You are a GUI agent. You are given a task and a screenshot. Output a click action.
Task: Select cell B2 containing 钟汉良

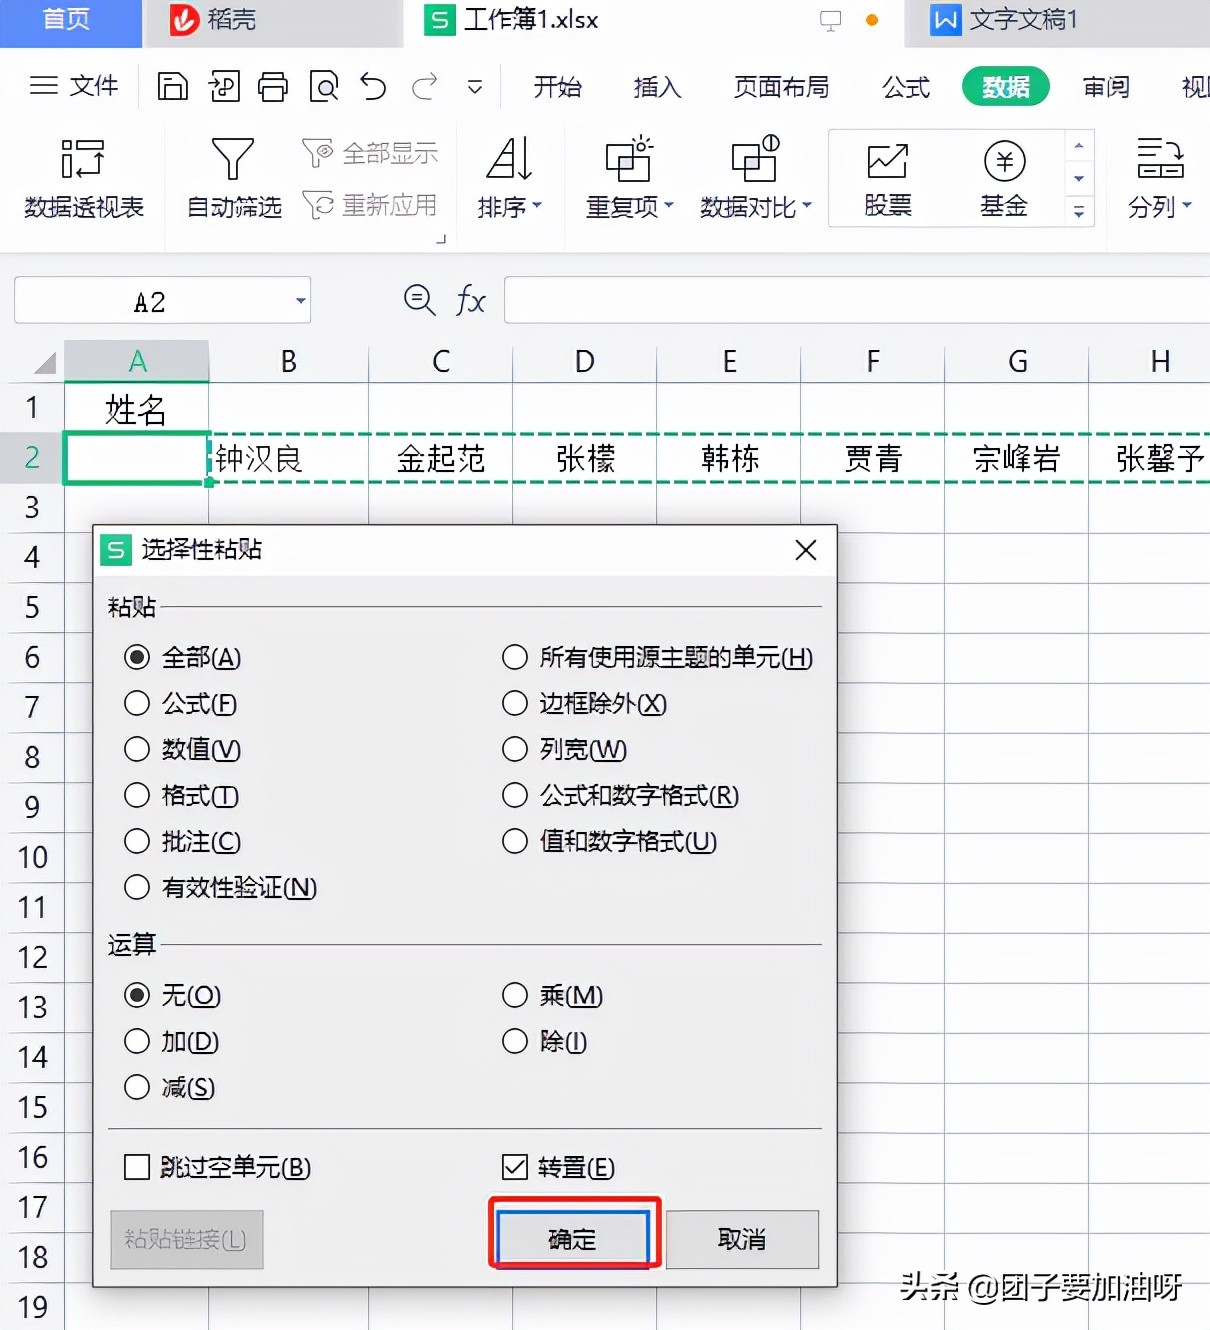(x=289, y=458)
